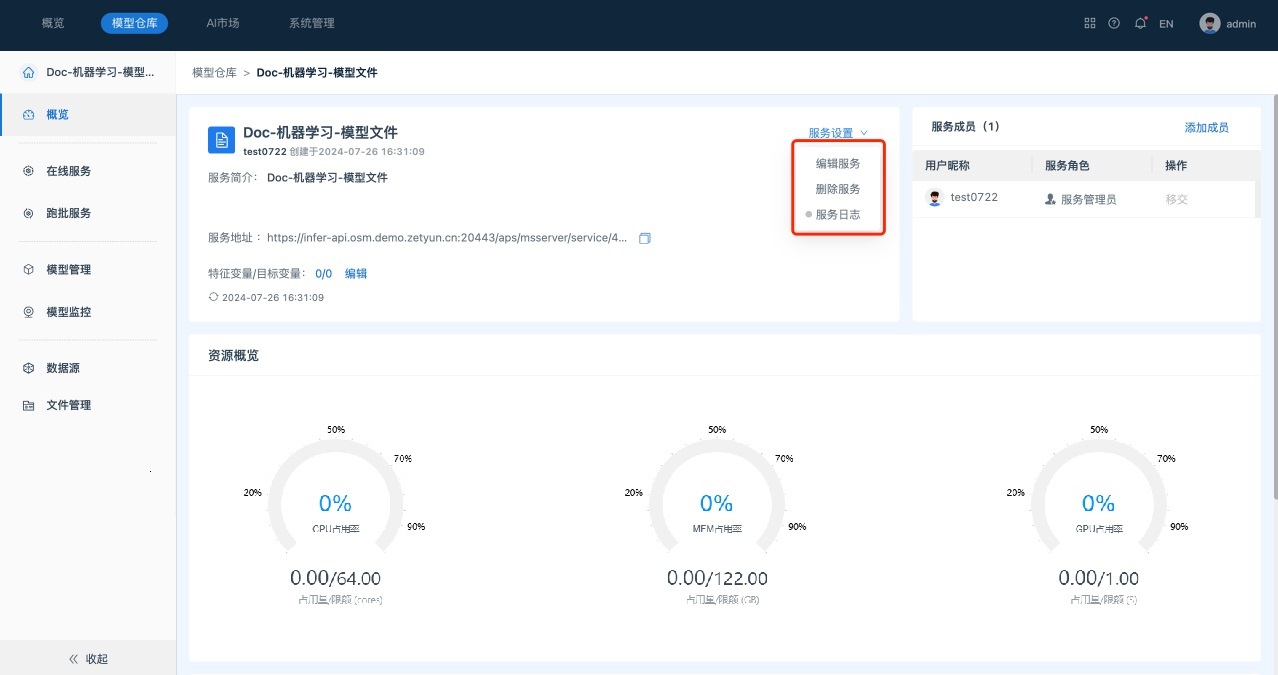Switch to the AI市场 tab
Viewport: 1278px width, 675px height.
(x=222, y=23)
